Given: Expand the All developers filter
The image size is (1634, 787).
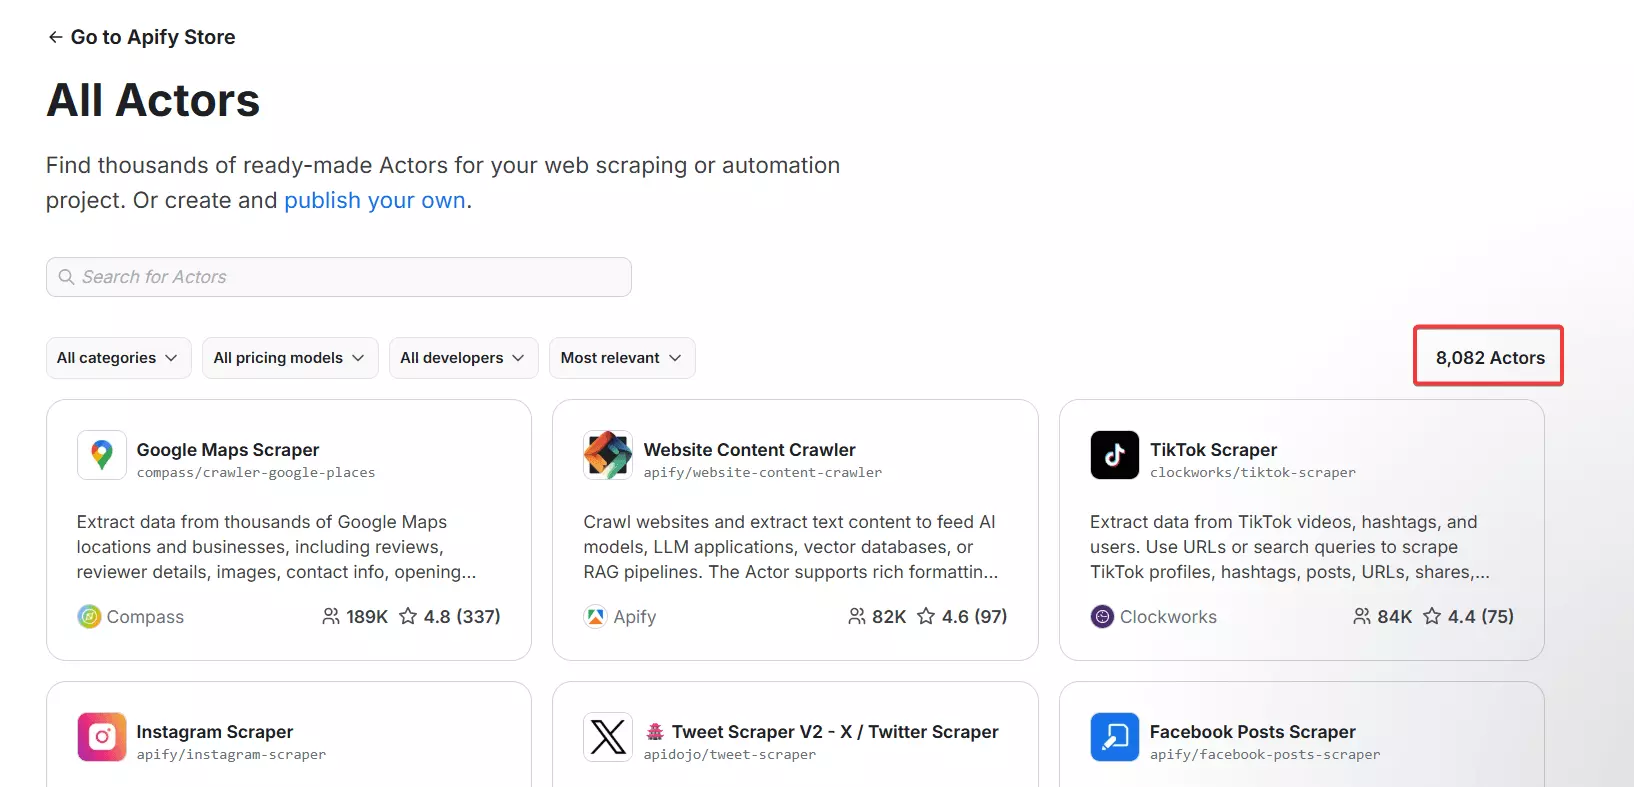Looking at the screenshot, I should (x=462, y=358).
